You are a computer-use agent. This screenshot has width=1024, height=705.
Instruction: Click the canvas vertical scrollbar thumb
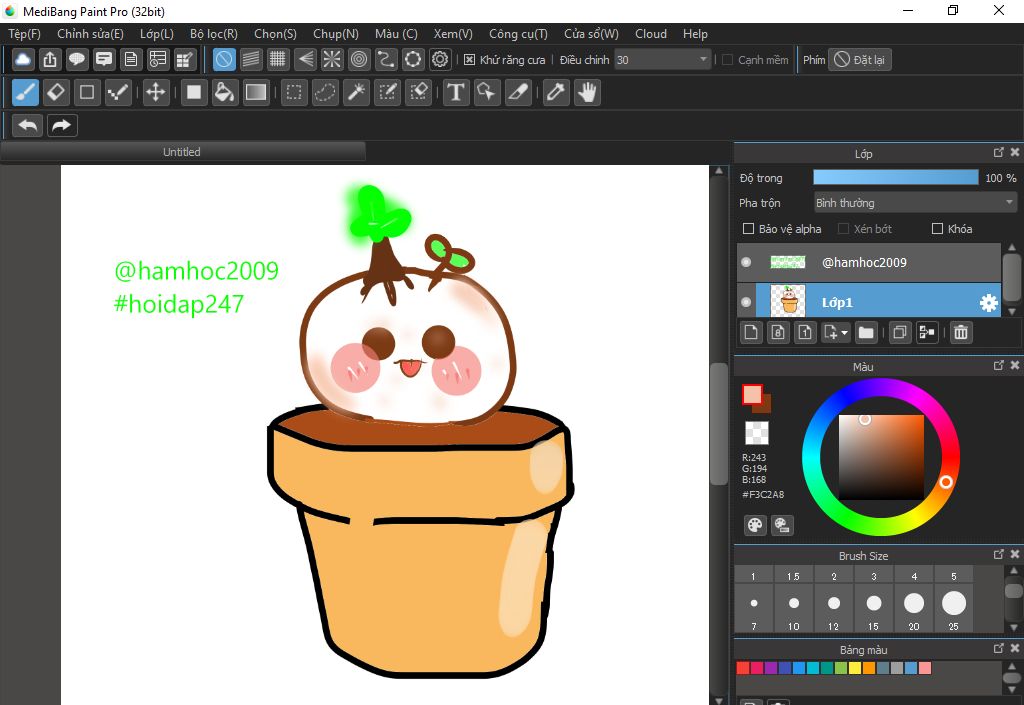click(x=718, y=423)
